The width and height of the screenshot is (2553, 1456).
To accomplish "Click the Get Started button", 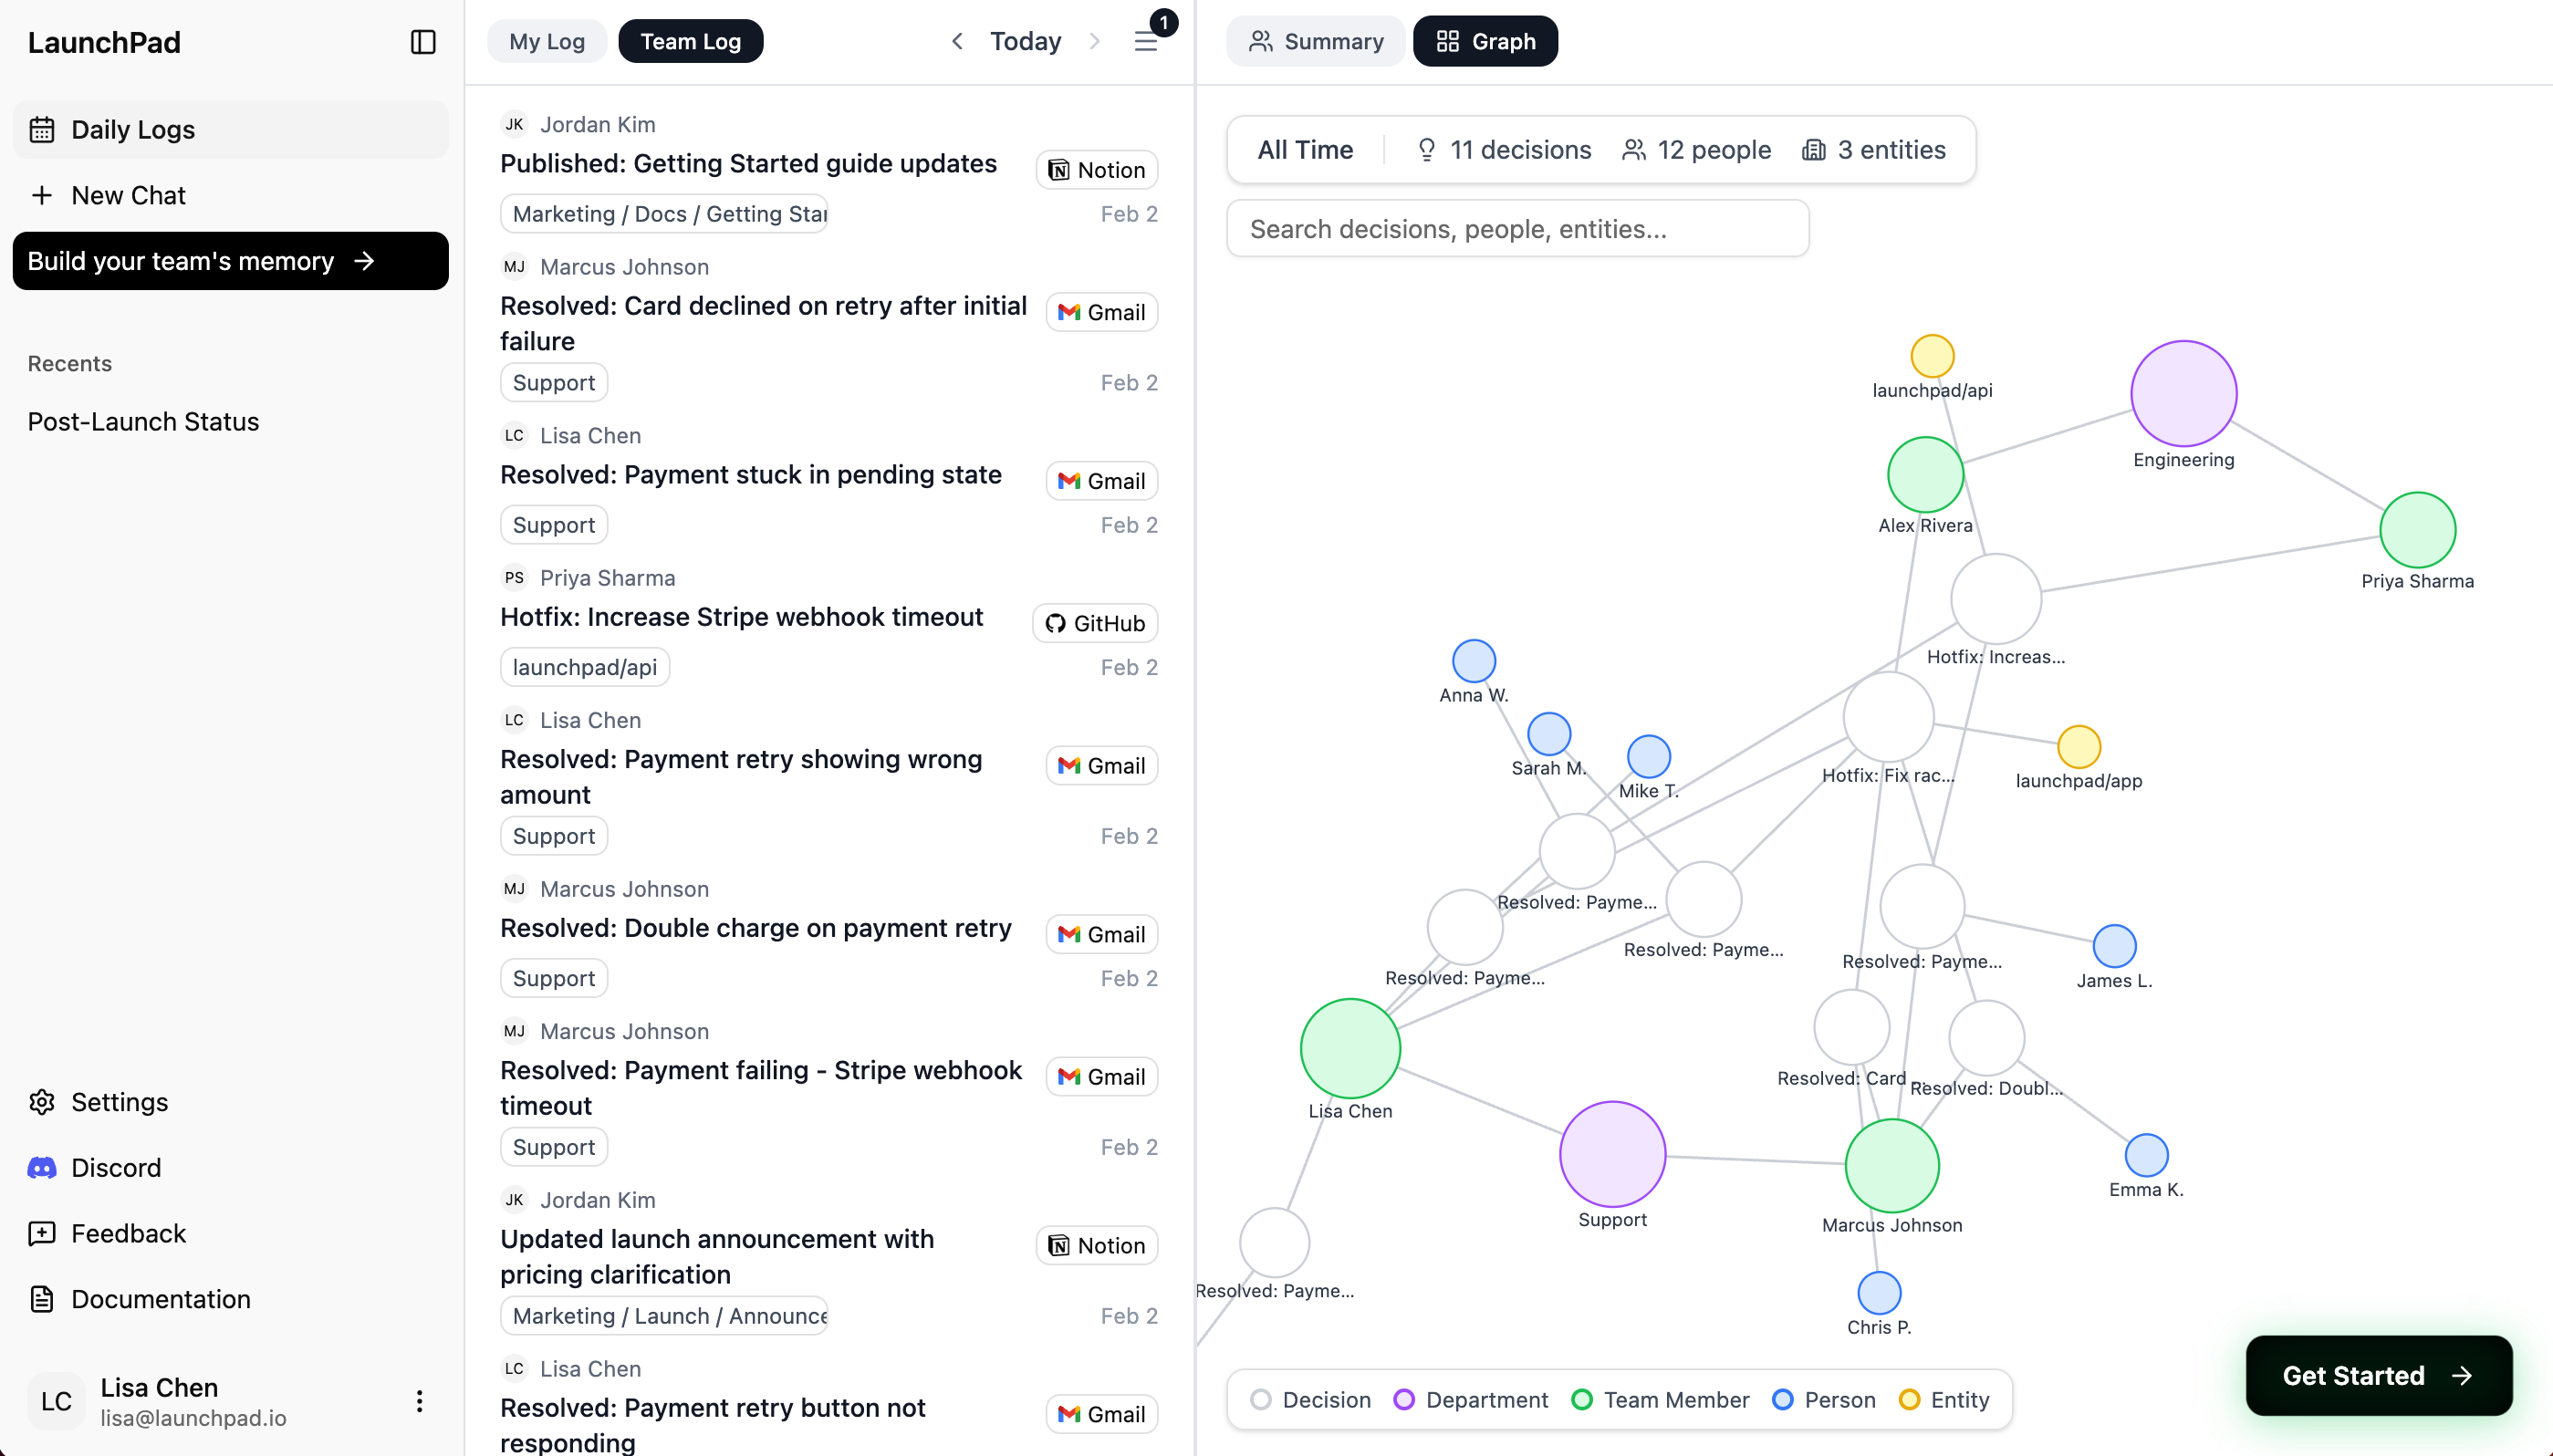I will [x=2378, y=1375].
